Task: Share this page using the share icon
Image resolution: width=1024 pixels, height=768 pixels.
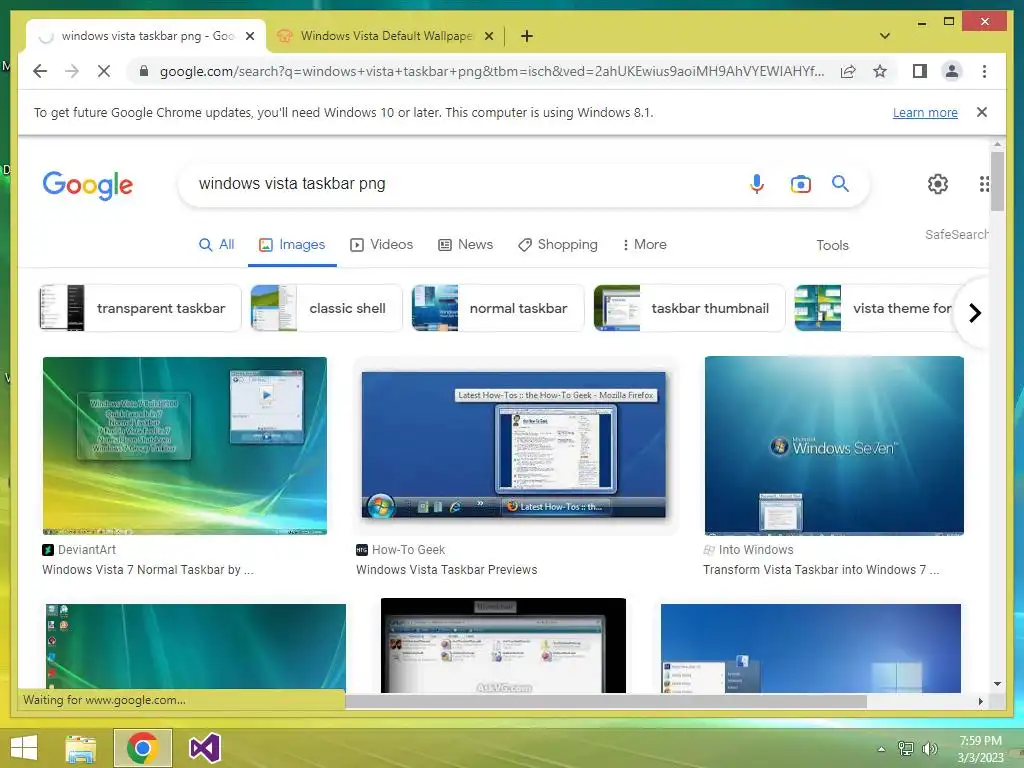Action: pyautogui.click(x=848, y=71)
